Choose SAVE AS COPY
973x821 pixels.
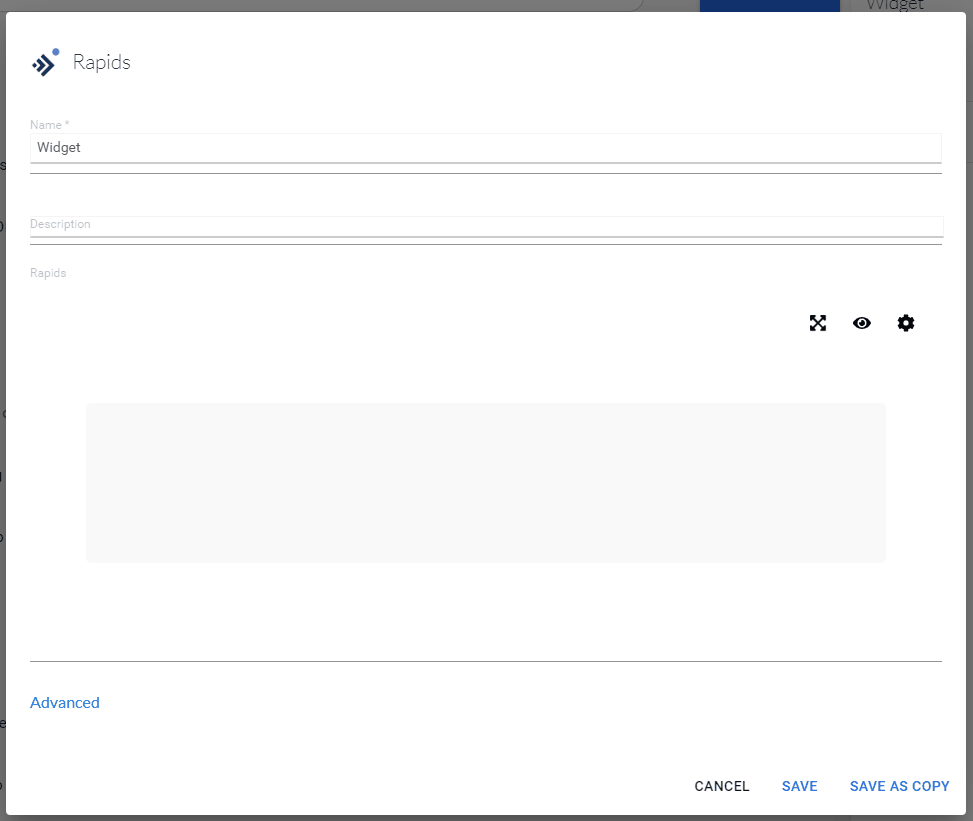[899, 786]
